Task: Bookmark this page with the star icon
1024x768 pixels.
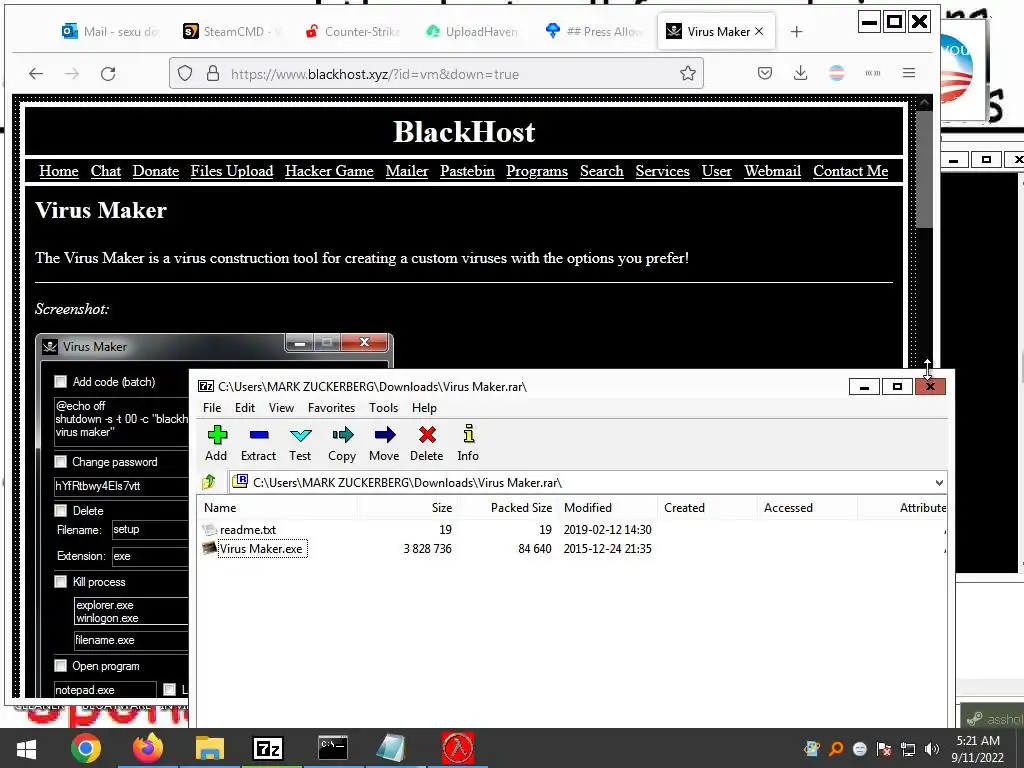Action: pos(688,73)
